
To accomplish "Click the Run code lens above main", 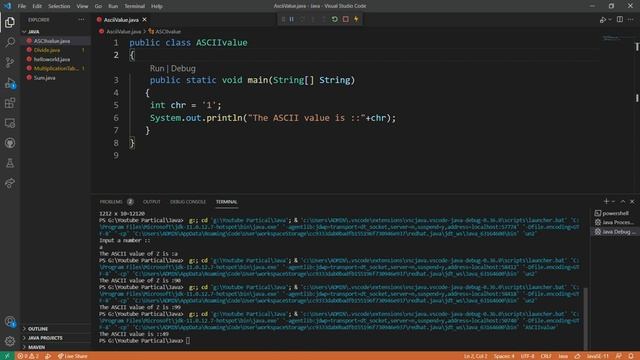I will (x=157, y=68).
